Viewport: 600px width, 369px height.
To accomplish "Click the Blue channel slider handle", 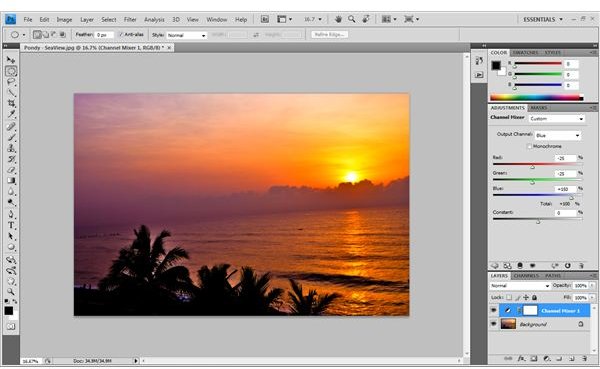I will click(x=571, y=198).
